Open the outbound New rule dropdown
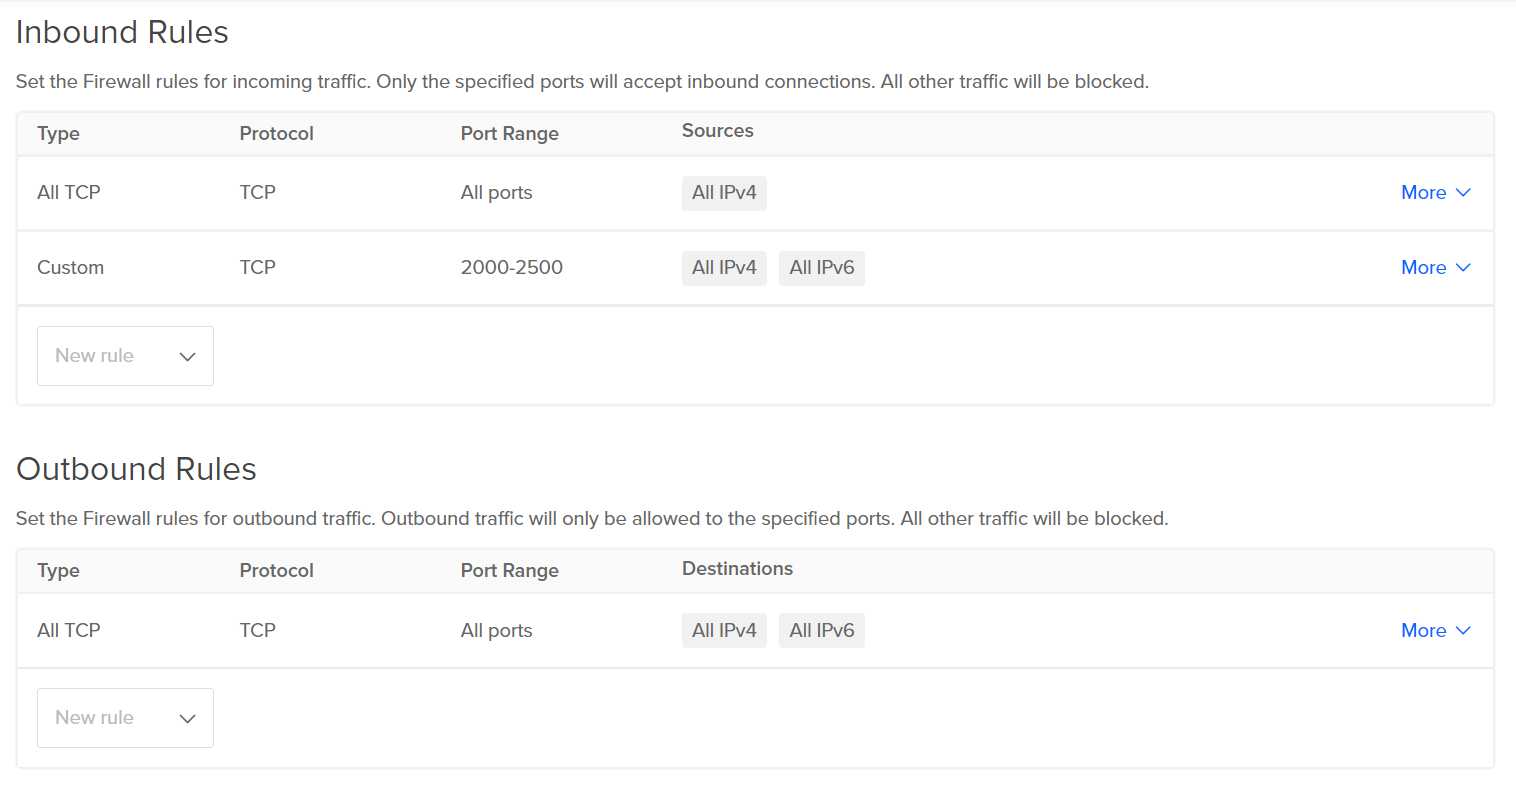The image size is (1516, 803). (x=125, y=718)
